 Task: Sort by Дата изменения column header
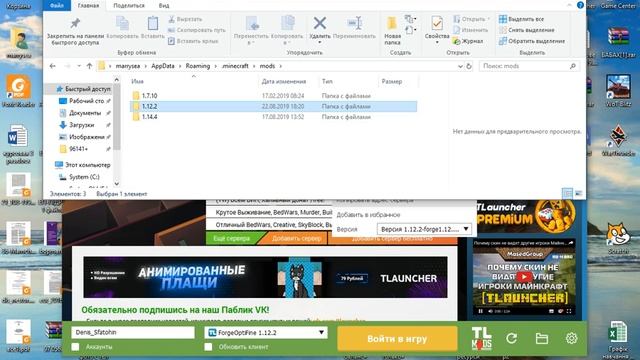pos(284,82)
